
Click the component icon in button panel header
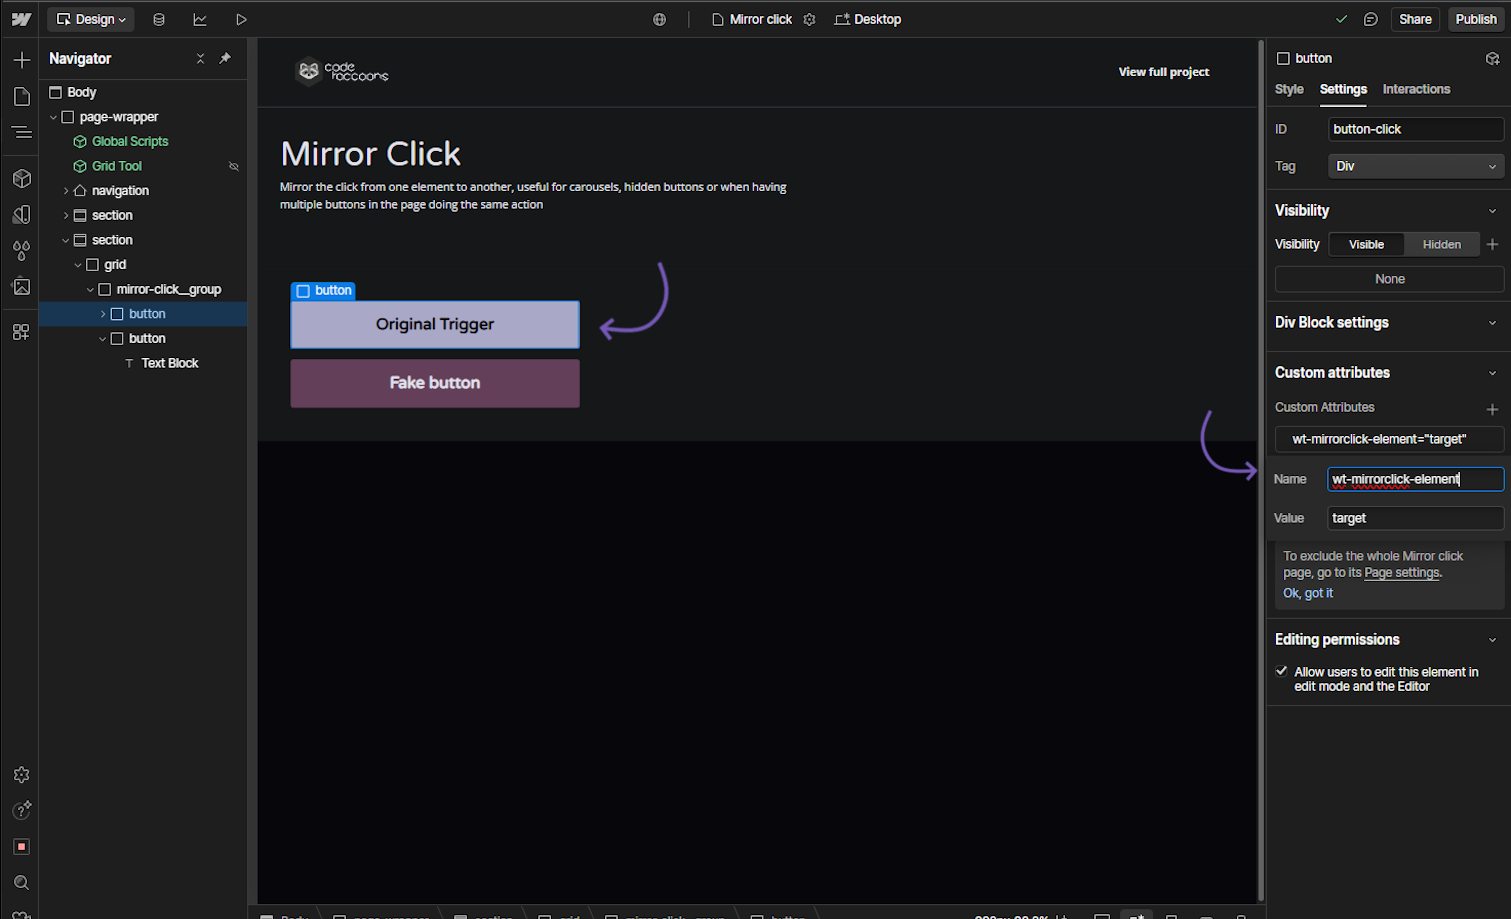pos(1492,58)
